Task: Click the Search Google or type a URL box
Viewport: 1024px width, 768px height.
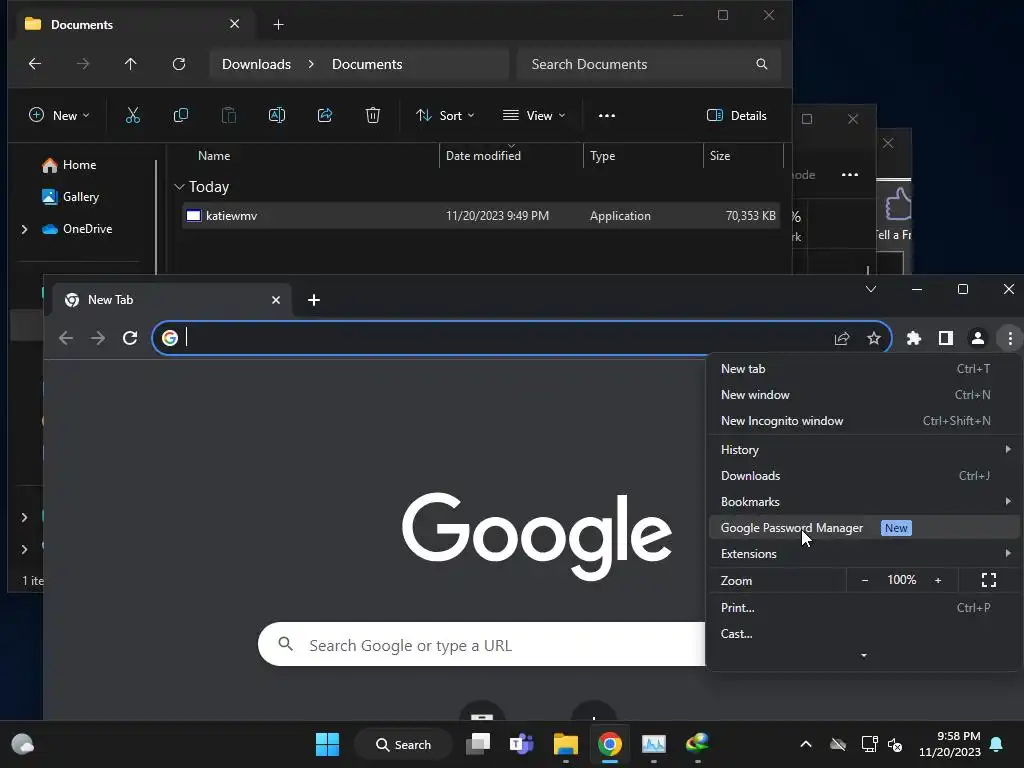Action: tap(482, 645)
